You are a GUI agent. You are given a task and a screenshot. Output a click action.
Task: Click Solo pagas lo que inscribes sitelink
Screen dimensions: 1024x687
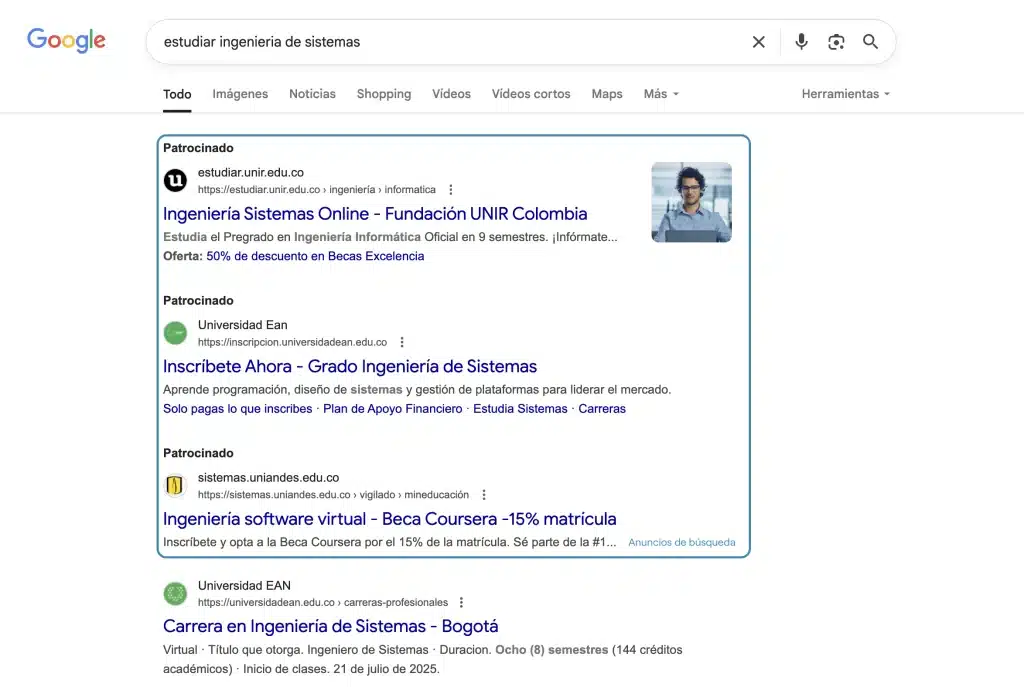point(238,409)
